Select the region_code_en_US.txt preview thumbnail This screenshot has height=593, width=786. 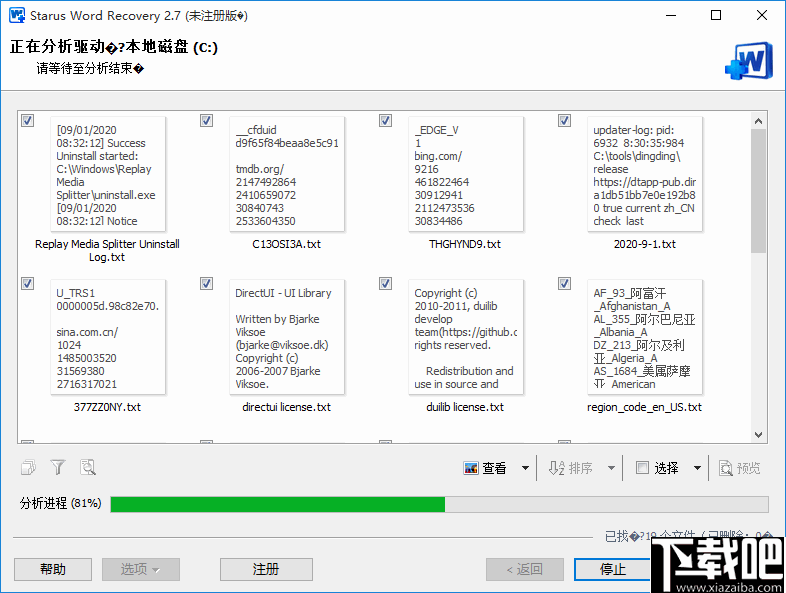645,337
